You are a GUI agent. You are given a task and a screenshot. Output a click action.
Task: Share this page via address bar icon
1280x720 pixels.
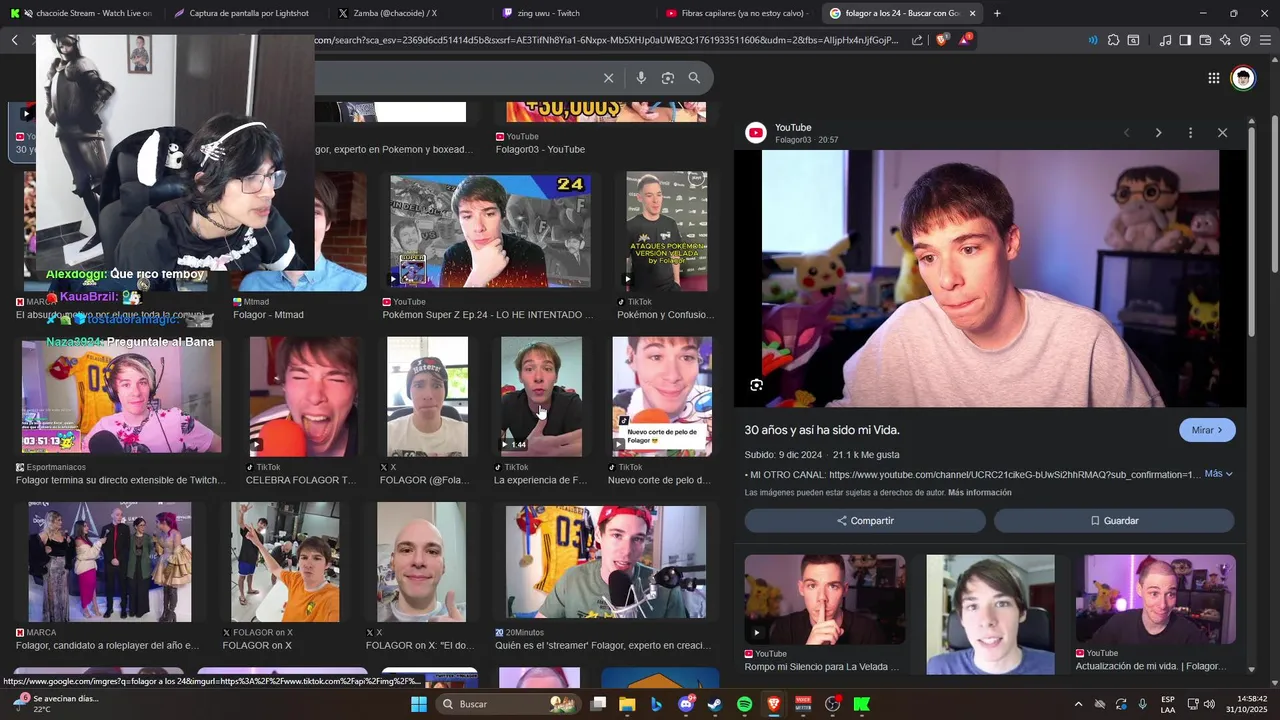click(917, 40)
